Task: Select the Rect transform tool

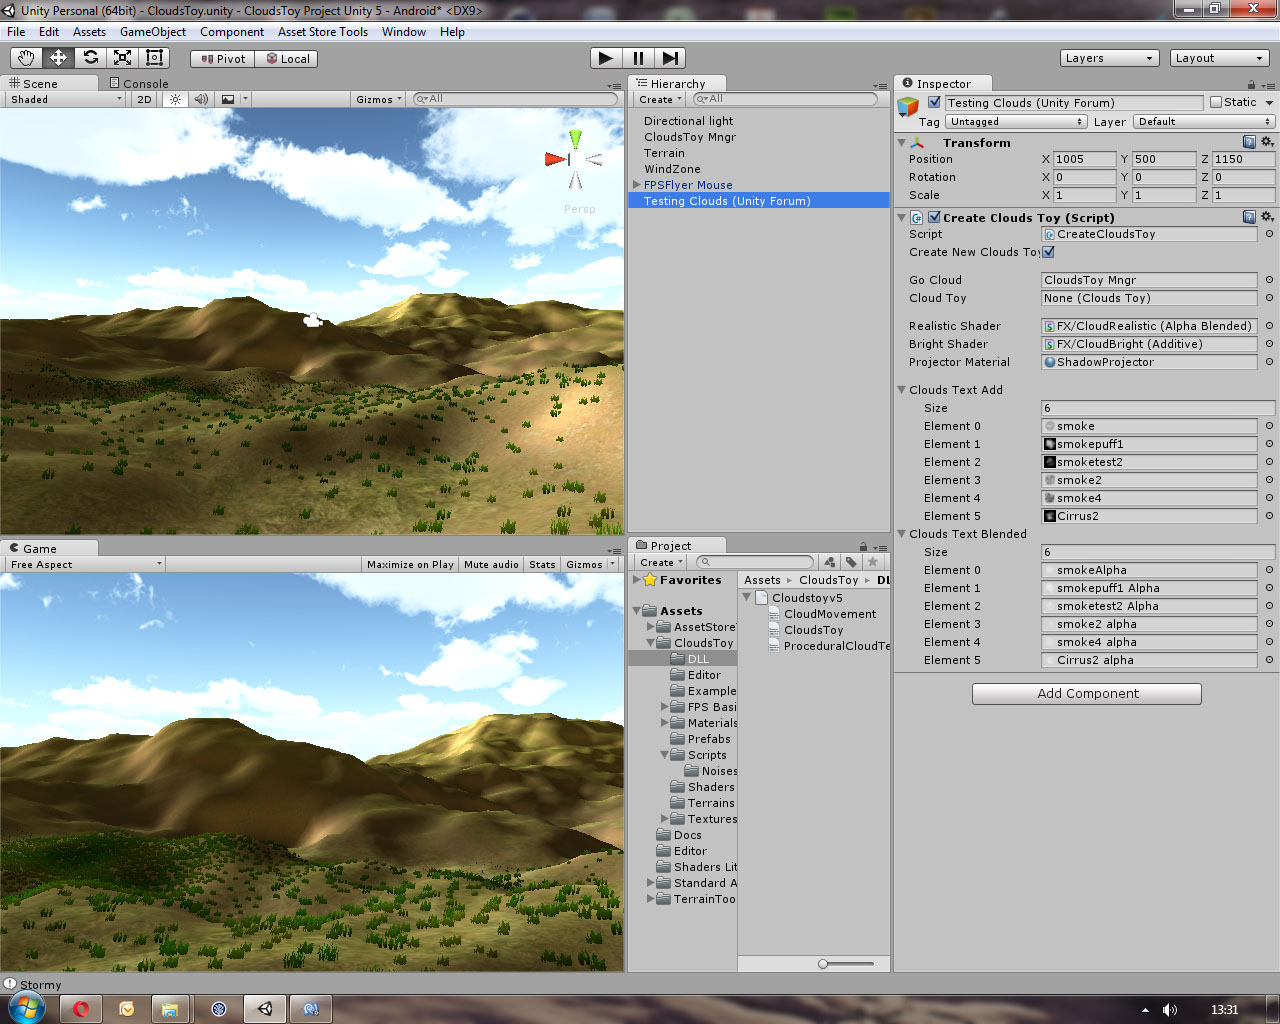Action: click(x=154, y=57)
